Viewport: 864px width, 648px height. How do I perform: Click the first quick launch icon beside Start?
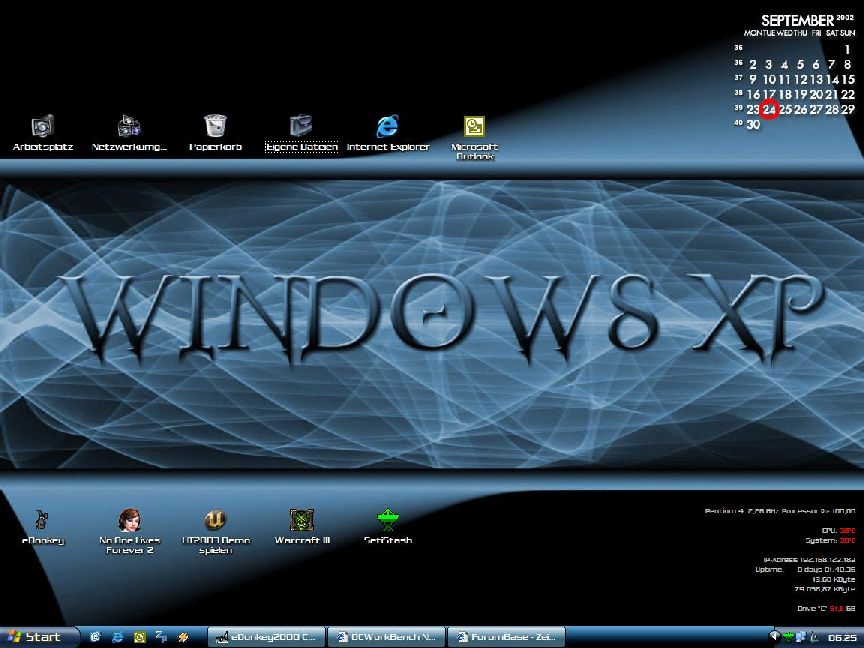(x=95, y=637)
